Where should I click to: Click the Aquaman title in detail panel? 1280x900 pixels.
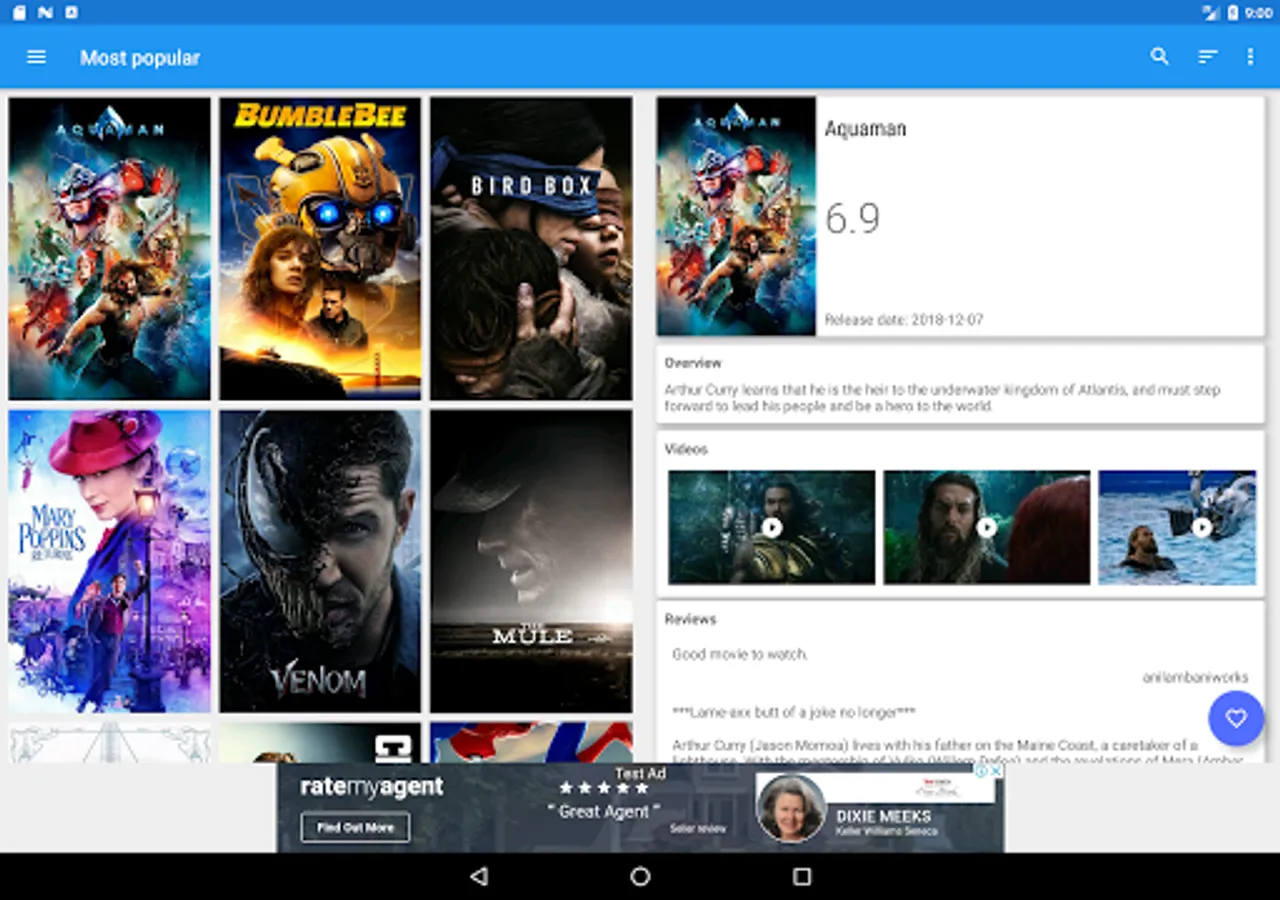pyautogui.click(x=865, y=129)
